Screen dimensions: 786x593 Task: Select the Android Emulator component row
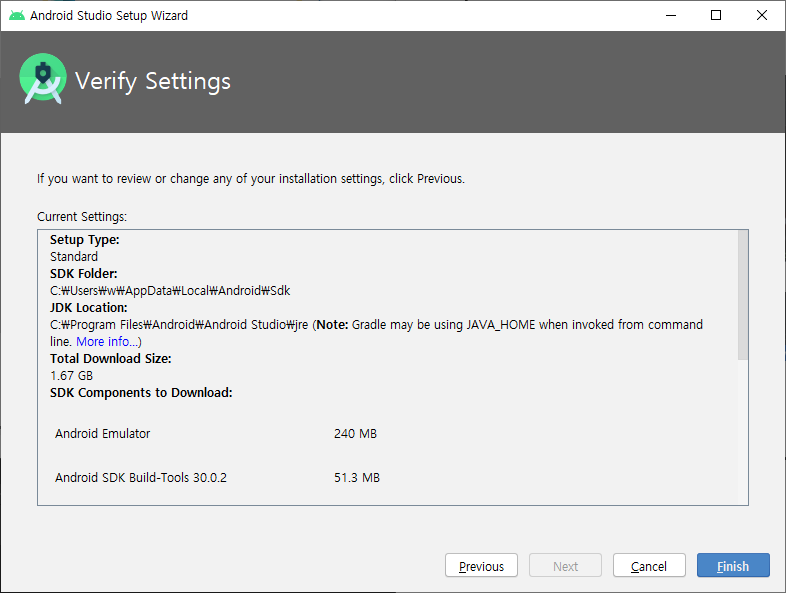click(216, 434)
